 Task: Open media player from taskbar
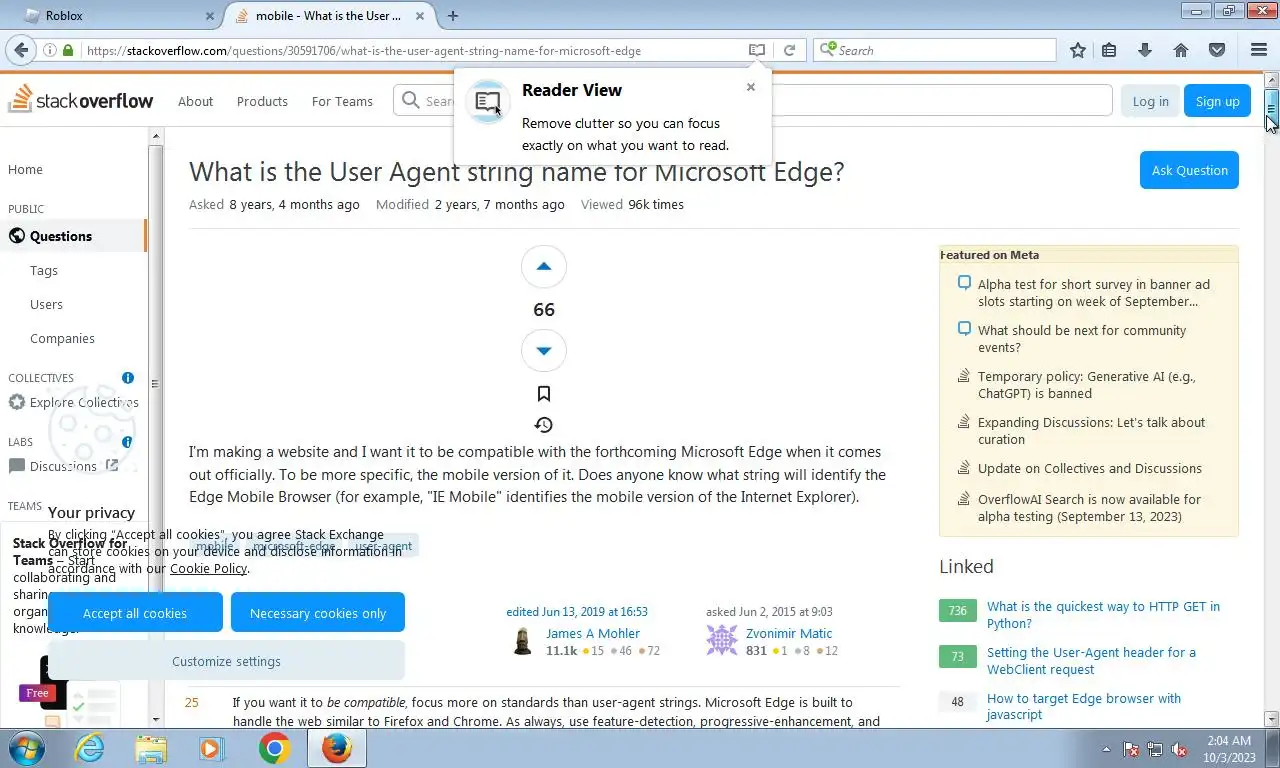pyautogui.click(x=212, y=748)
